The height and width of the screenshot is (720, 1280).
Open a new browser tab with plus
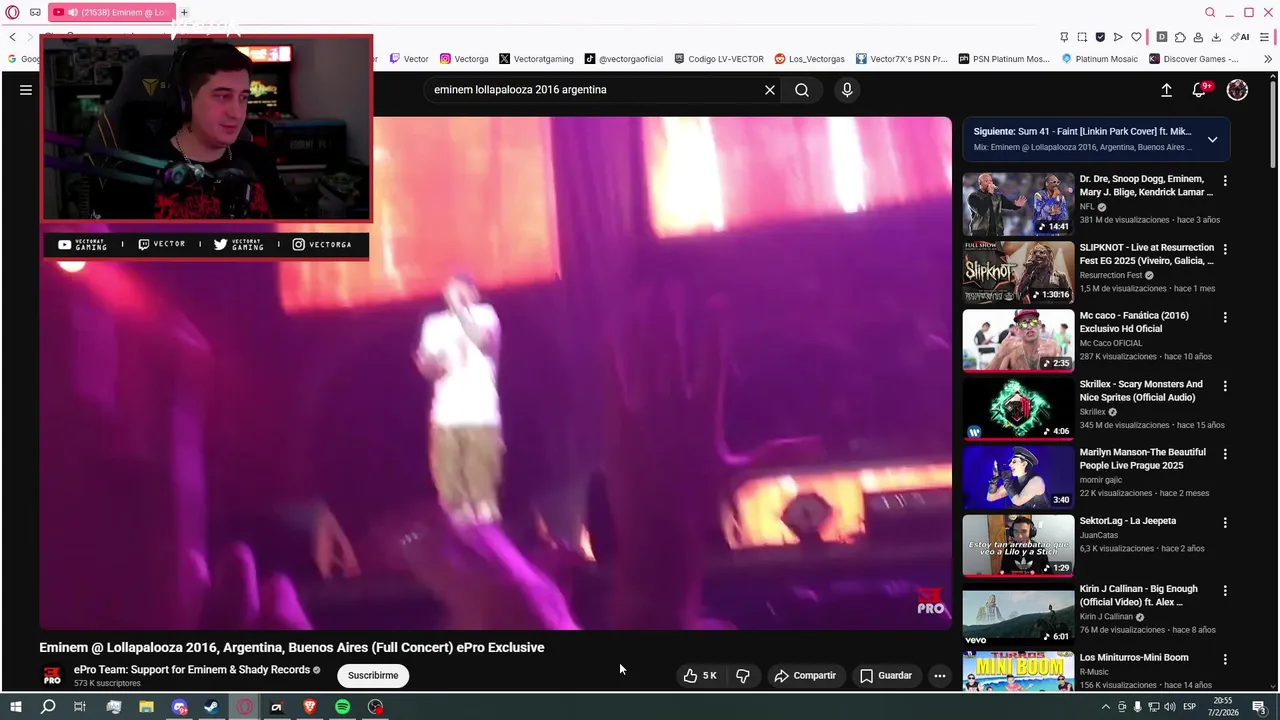pos(184,12)
